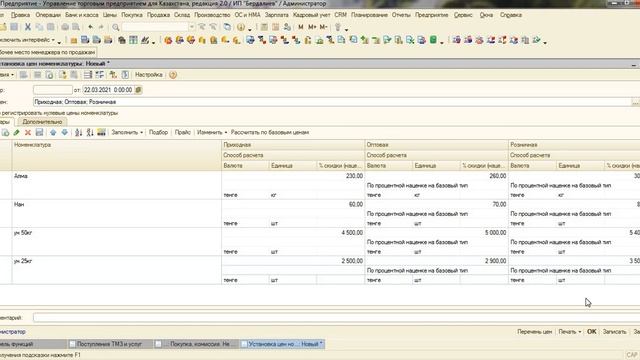Select the Нан nomenclature row
This screenshot has width=640, height=360.
point(117,213)
